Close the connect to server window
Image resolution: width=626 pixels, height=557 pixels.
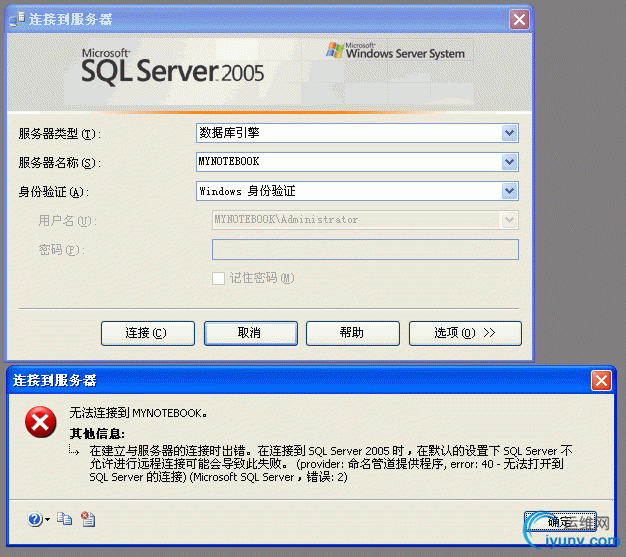click(519, 19)
